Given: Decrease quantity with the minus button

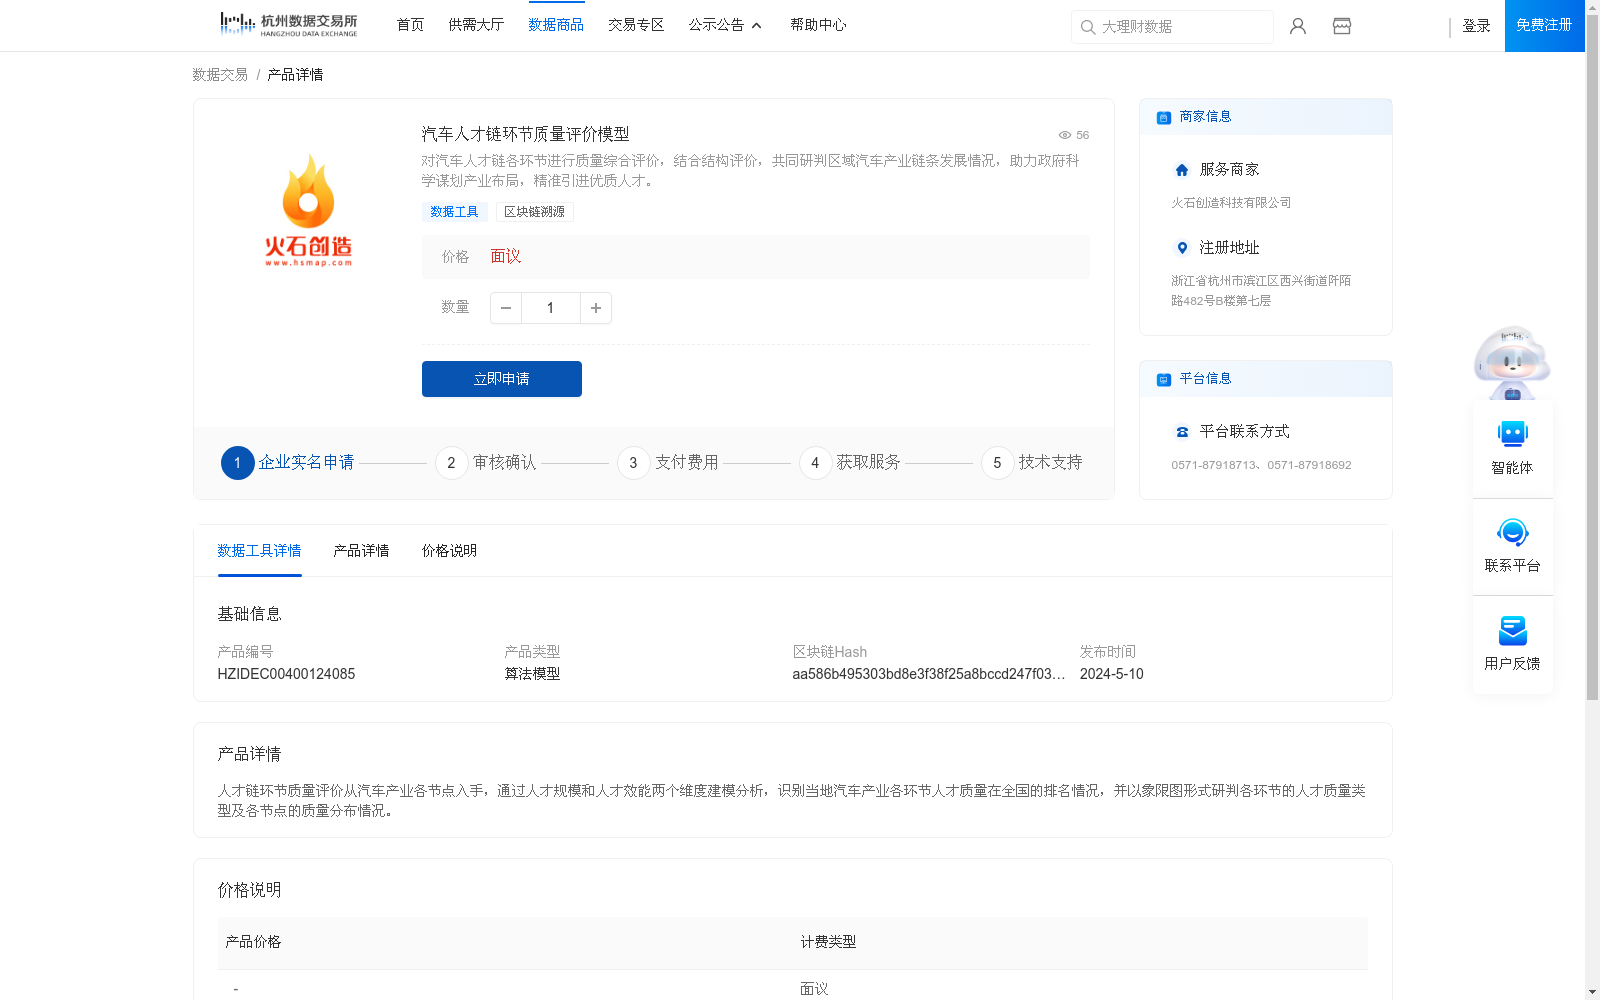Looking at the screenshot, I should [x=506, y=308].
